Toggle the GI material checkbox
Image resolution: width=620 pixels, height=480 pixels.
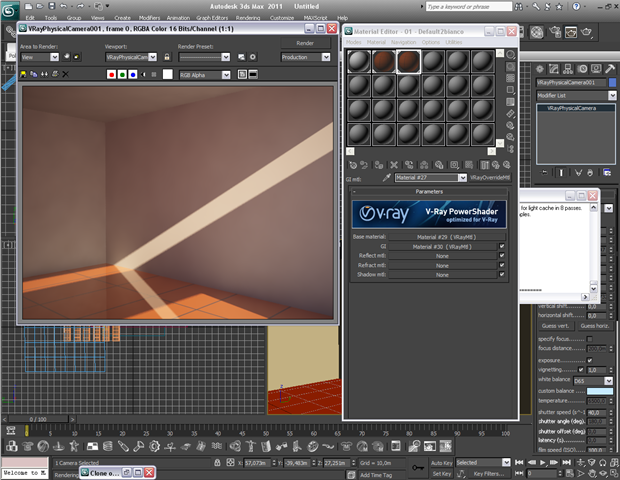click(502, 245)
